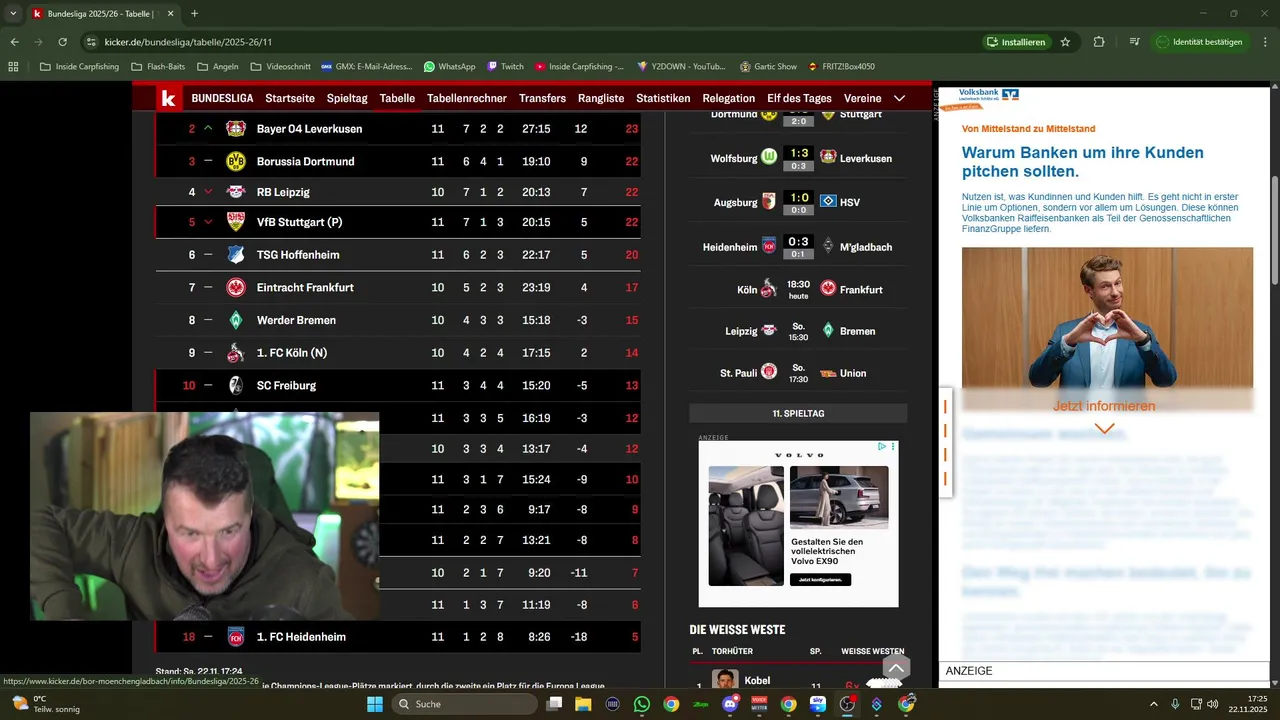Open WhatsApp from the taskbar
Viewport: 1280px width, 720px height.
pyautogui.click(x=642, y=704)
